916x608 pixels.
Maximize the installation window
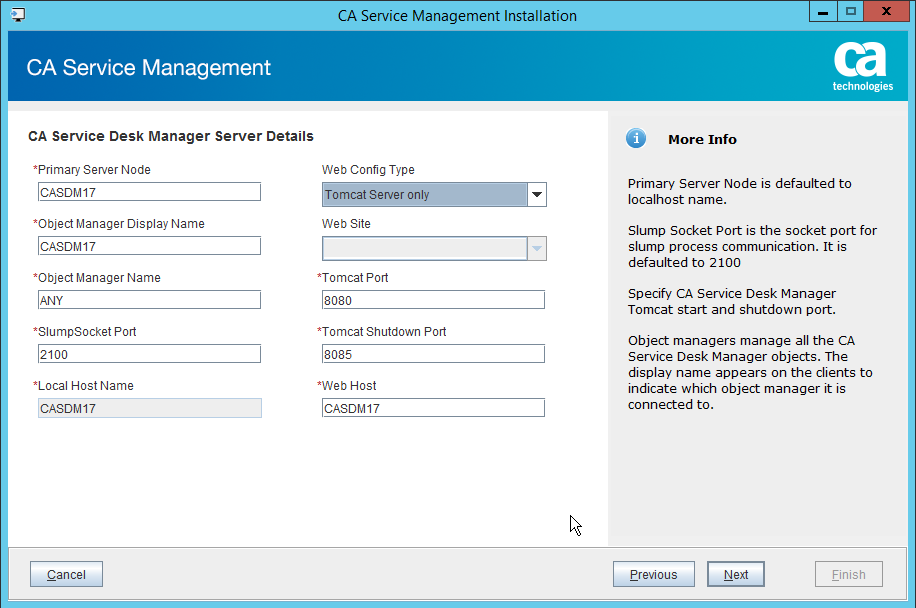coord(851,12)
